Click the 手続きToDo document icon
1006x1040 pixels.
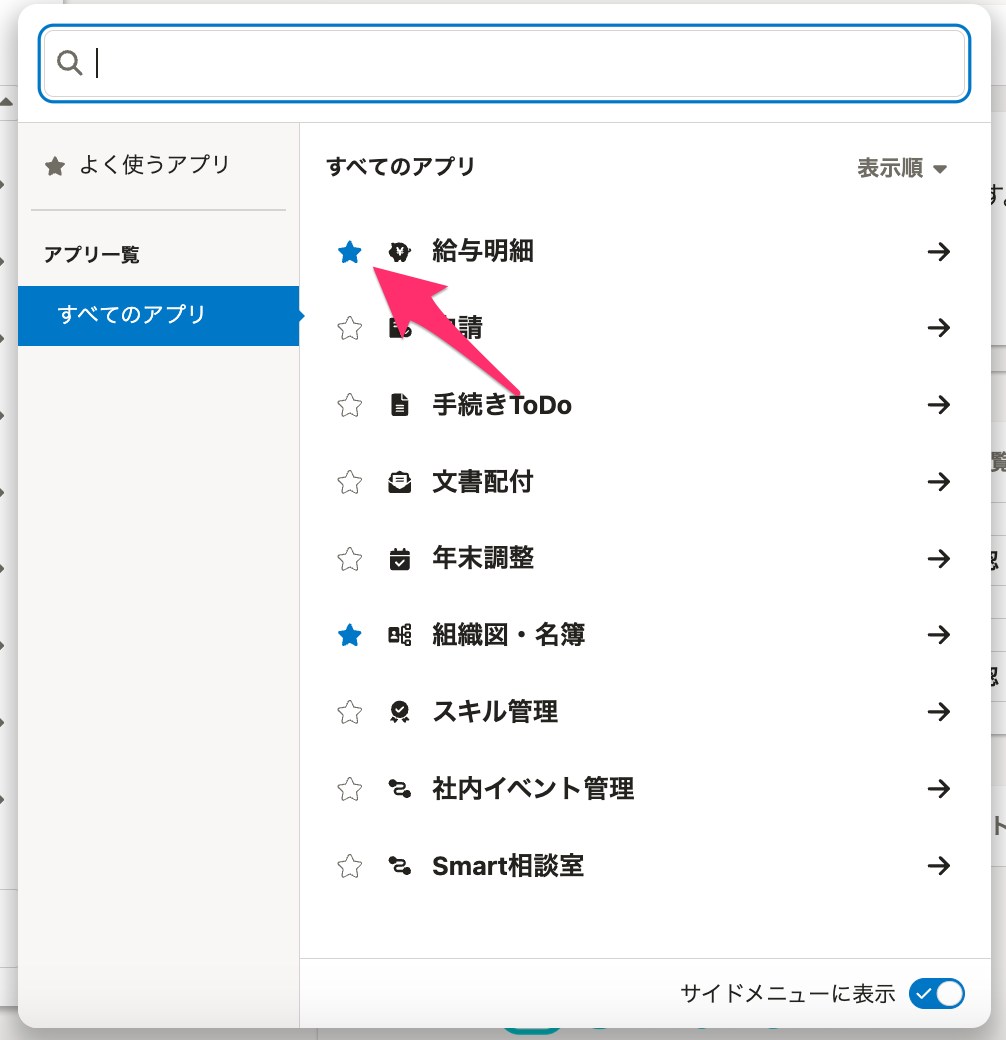(400, 405)
